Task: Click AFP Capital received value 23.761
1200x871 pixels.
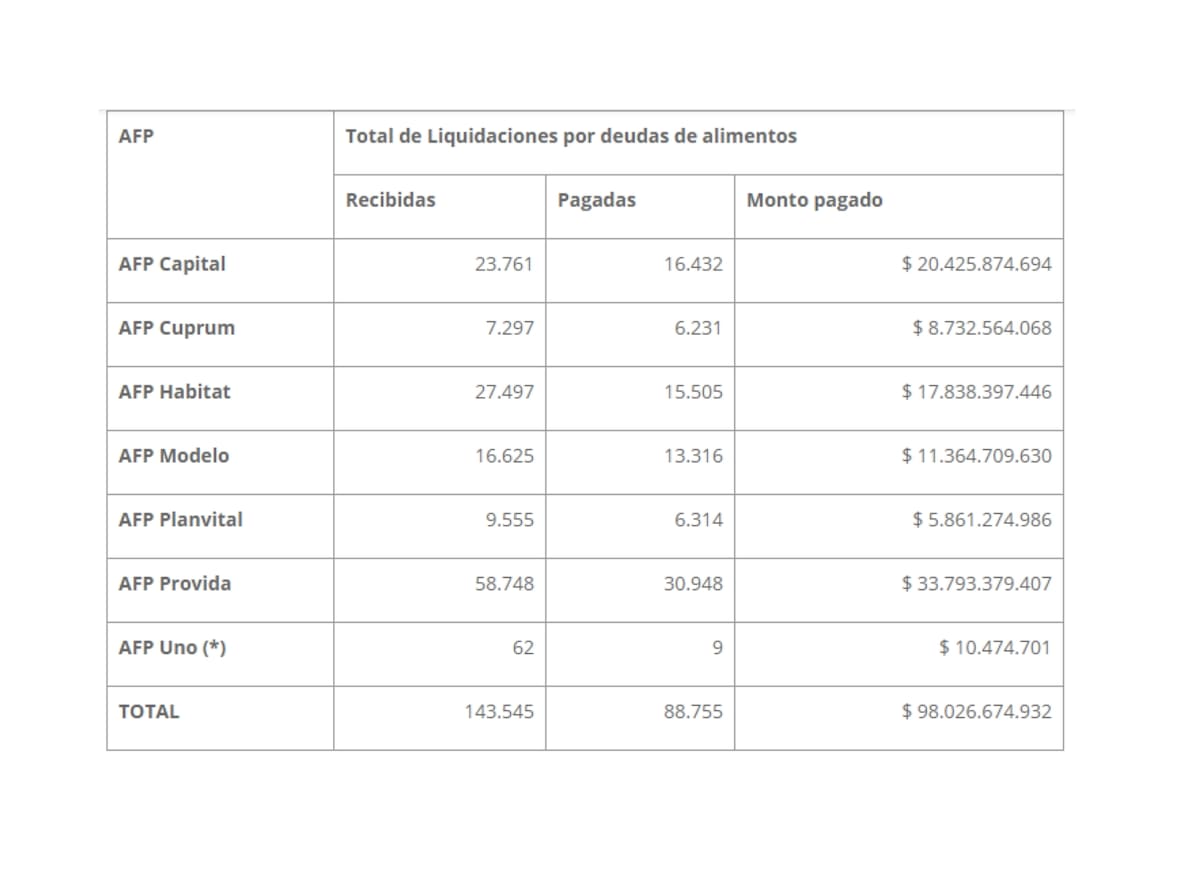Action: (504, 264)
